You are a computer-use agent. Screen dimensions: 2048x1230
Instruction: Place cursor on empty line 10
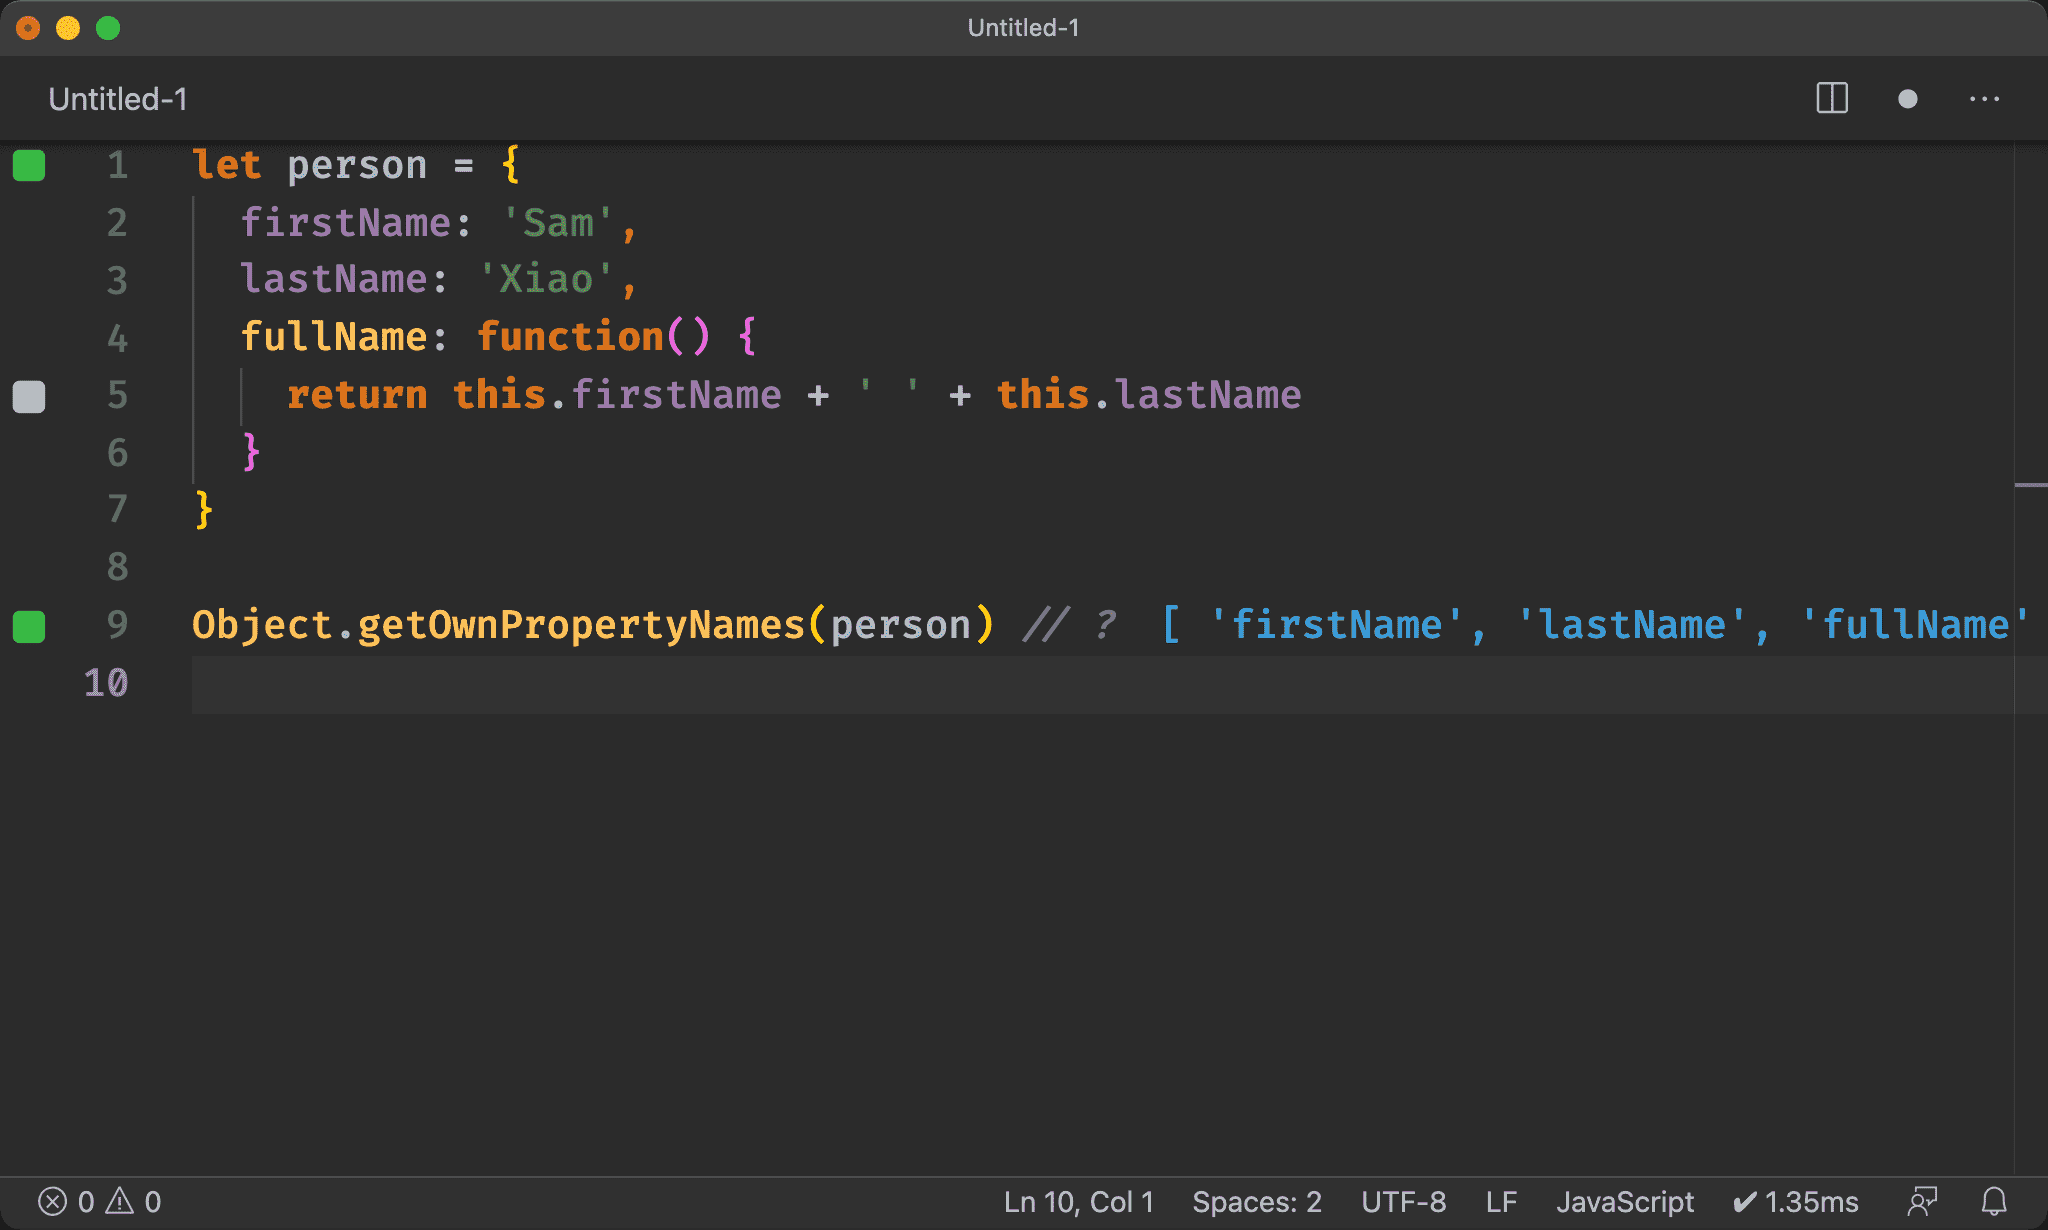click(800, 684)
